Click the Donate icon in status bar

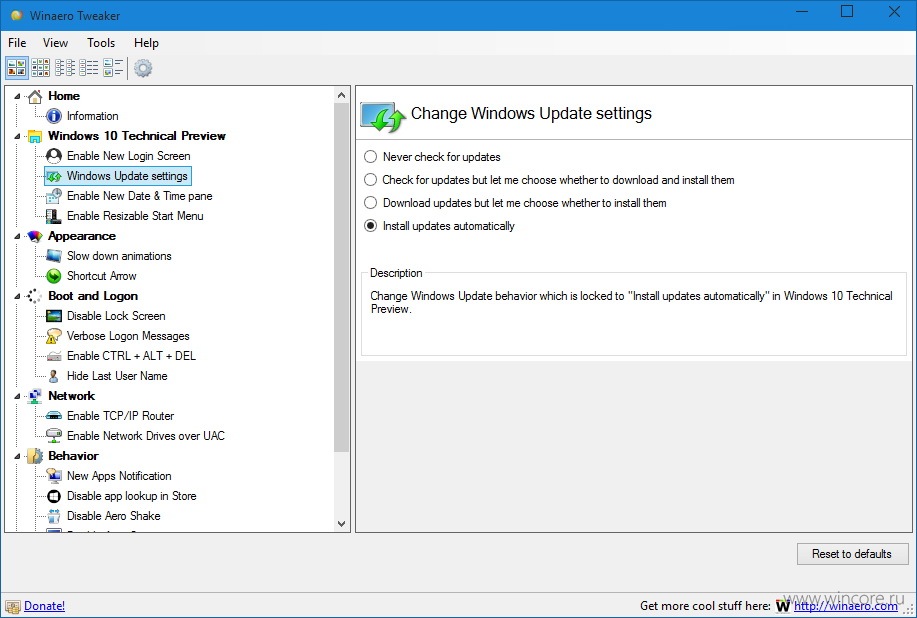(x=13, y=606)
